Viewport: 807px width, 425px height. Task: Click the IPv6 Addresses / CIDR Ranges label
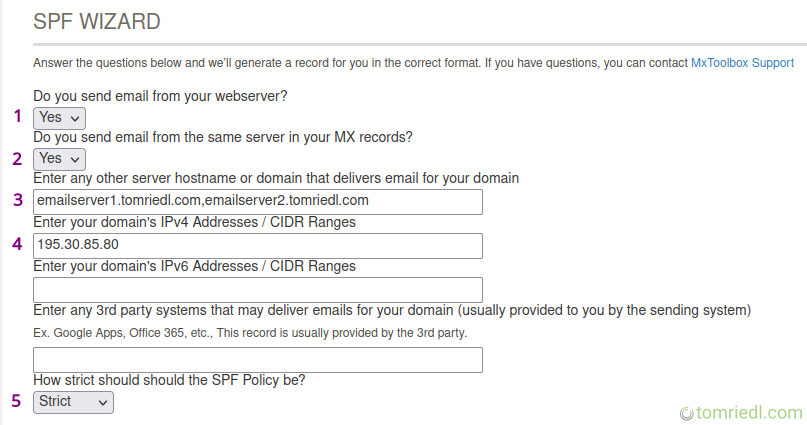[194, 266]
